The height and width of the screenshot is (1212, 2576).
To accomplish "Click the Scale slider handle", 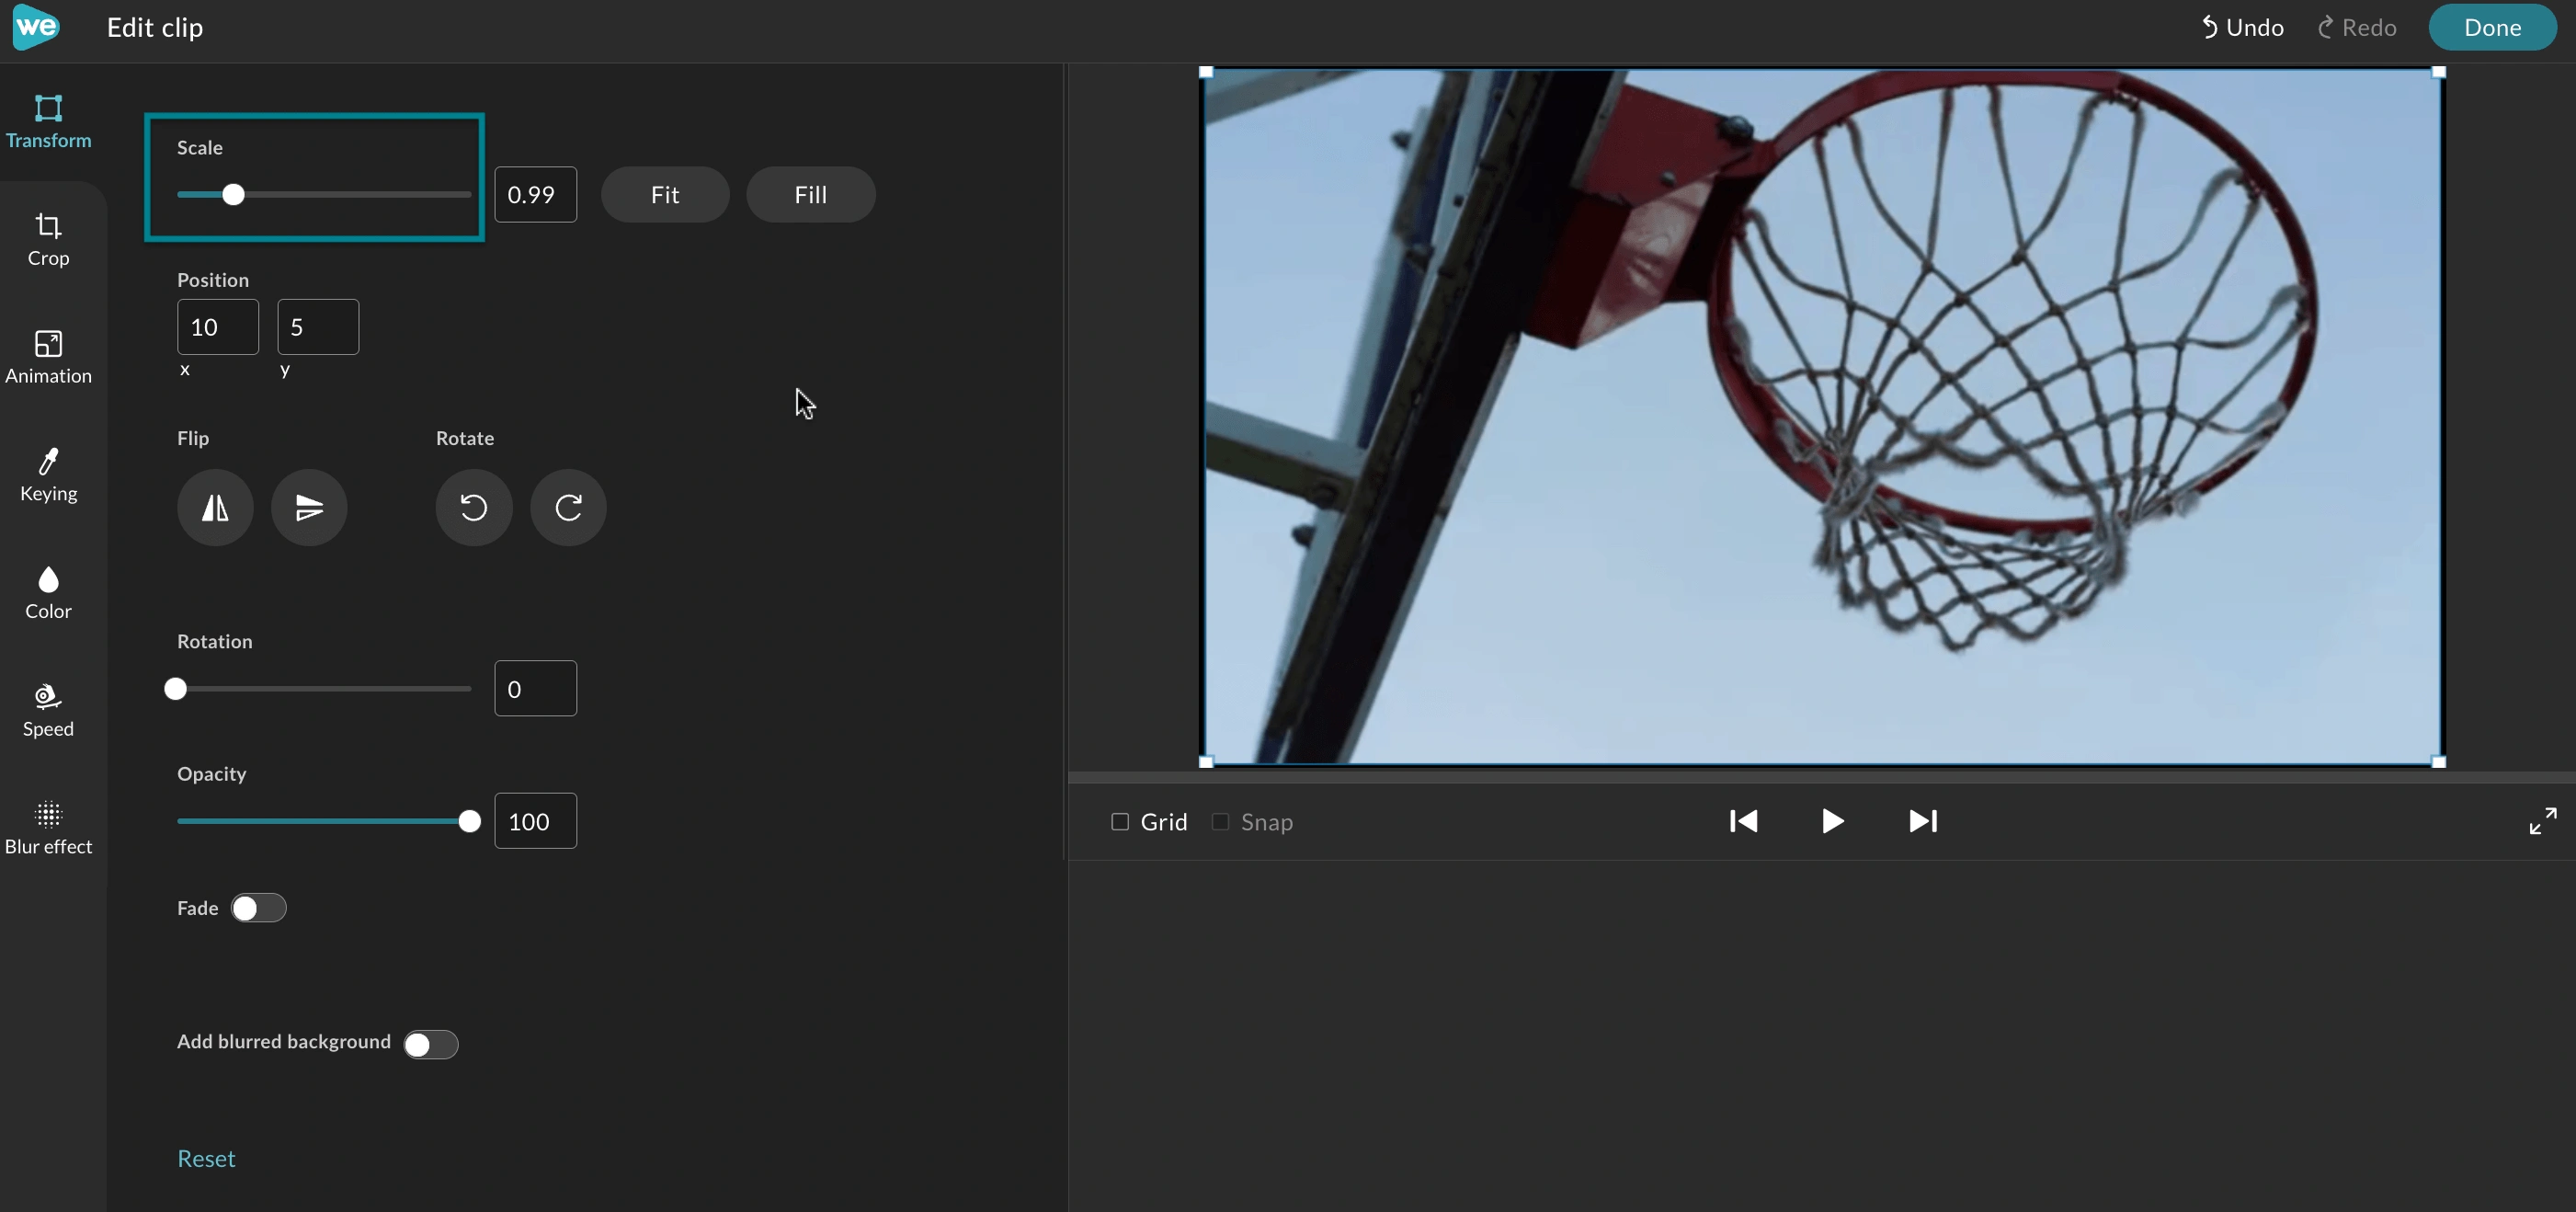I will [233, 194].
